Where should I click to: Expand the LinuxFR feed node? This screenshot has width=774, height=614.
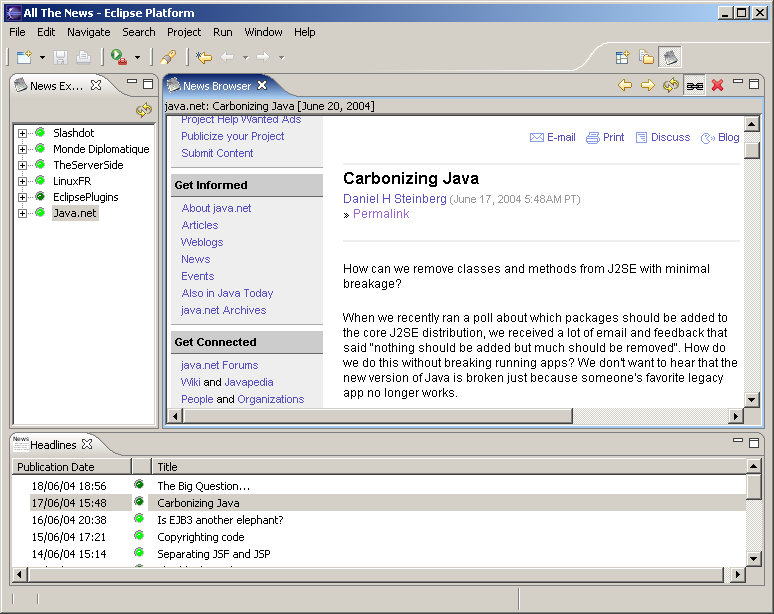(x=22, y=181)
